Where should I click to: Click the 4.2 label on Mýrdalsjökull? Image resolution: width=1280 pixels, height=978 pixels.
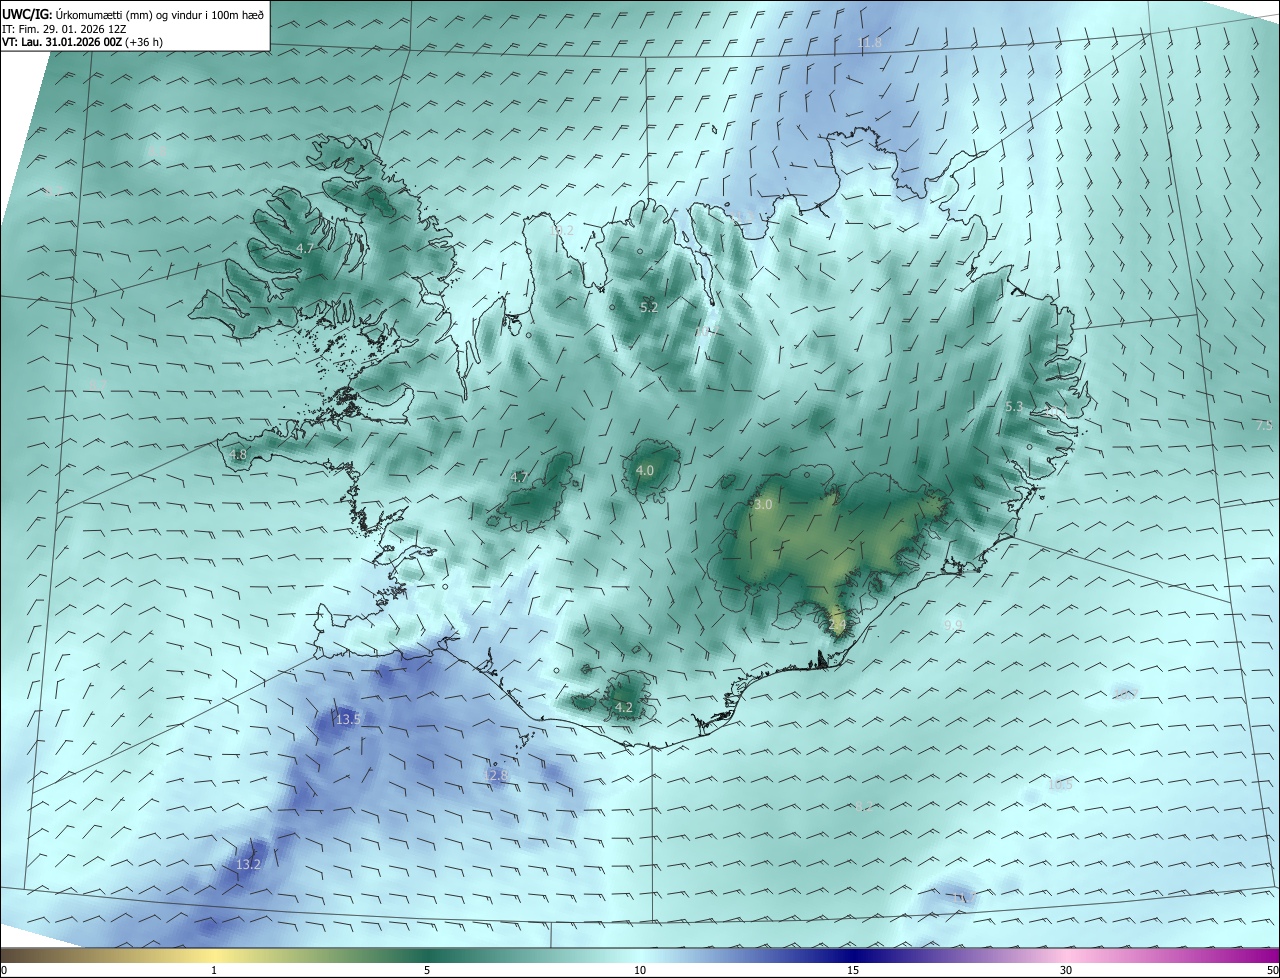tap(624, 707)
